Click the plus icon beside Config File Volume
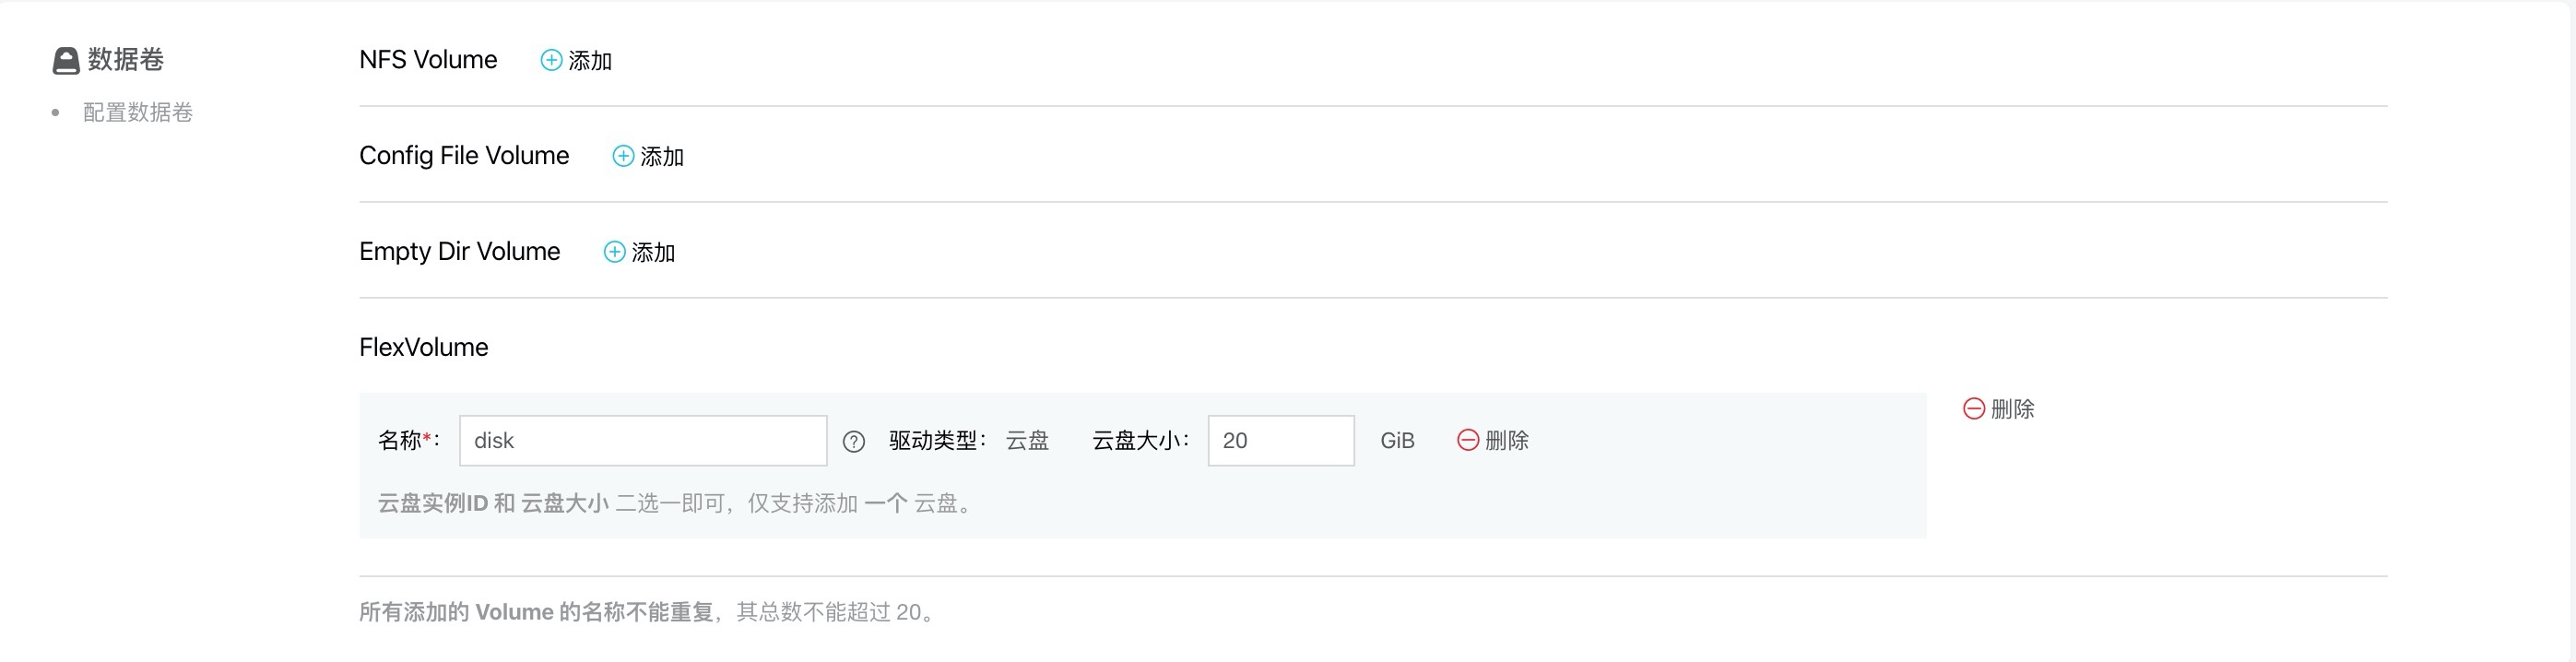 click(623, 156)
